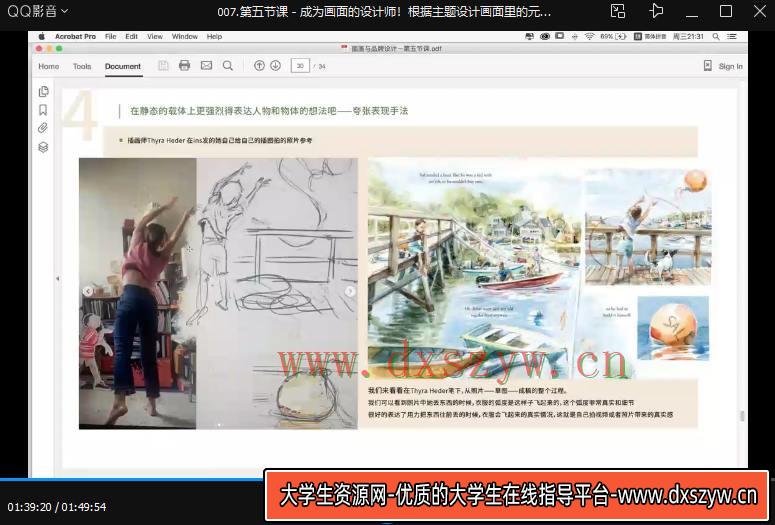Click the video title text 007.第五节课
Image resolution: width=775 pixels, height=525 pixels.
tap(384, 11)
